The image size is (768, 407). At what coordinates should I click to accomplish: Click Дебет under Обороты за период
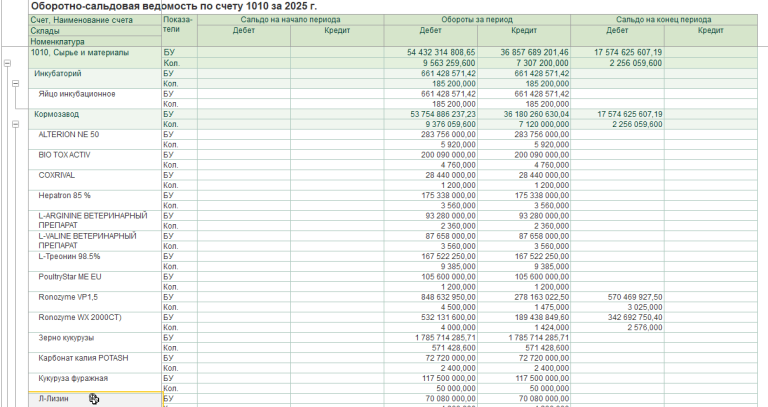click(431, 31)
